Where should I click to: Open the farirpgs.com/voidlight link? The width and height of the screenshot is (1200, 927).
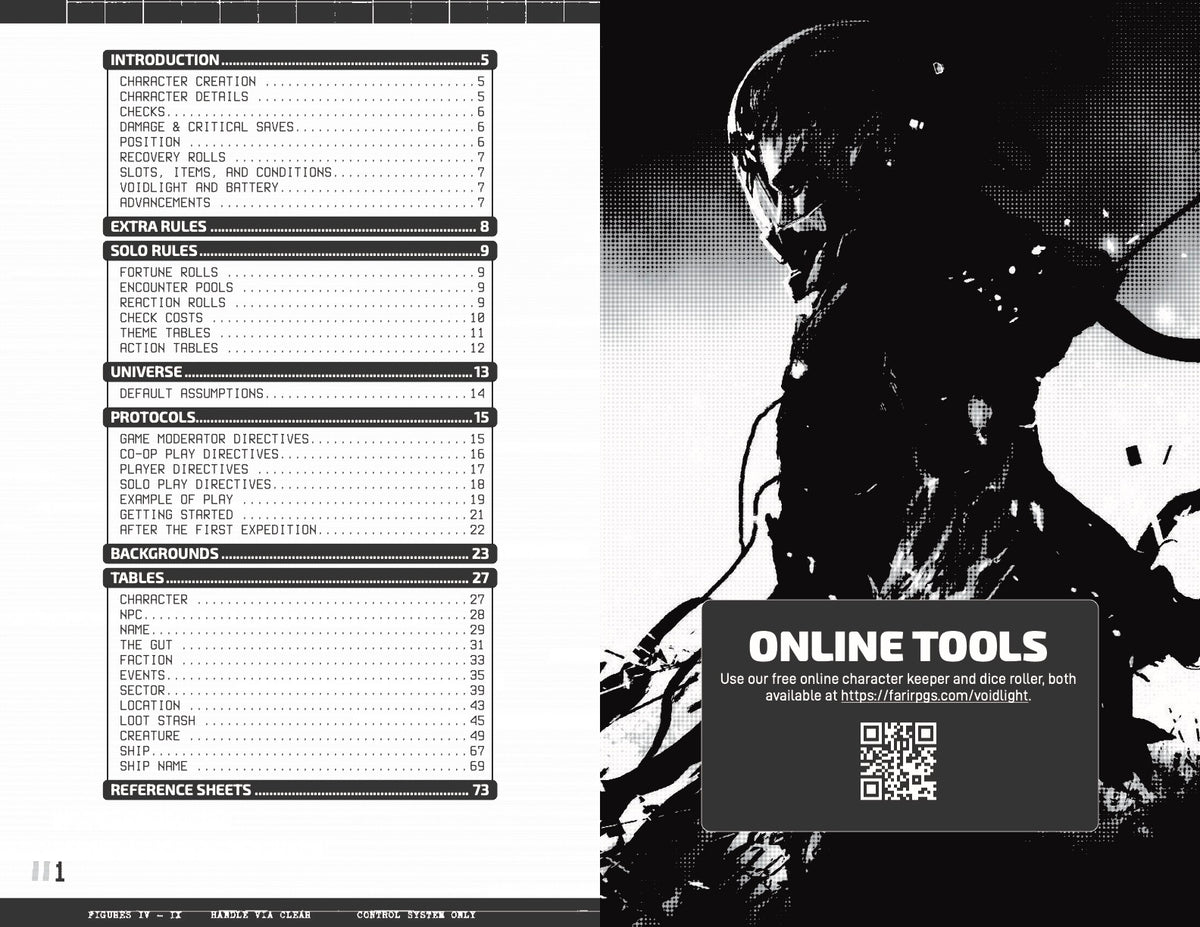tap(934, 696)
